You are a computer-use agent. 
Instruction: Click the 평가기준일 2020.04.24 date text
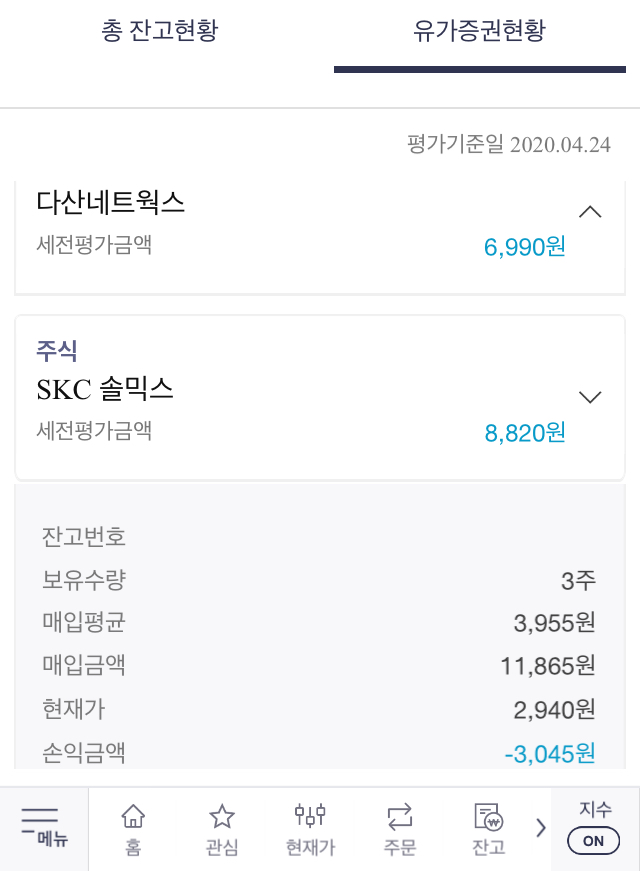509,144
